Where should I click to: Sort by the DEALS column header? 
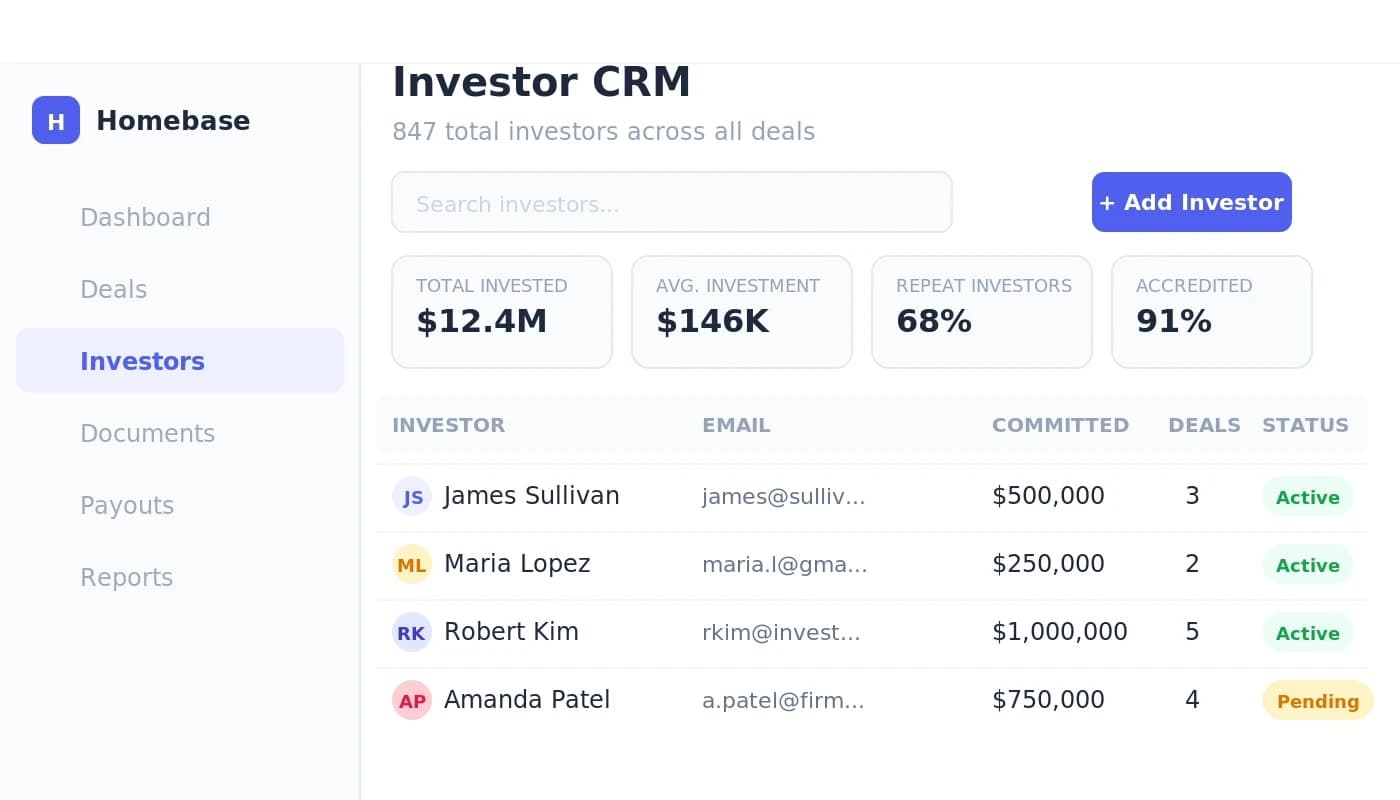(x=1204, y=425)
